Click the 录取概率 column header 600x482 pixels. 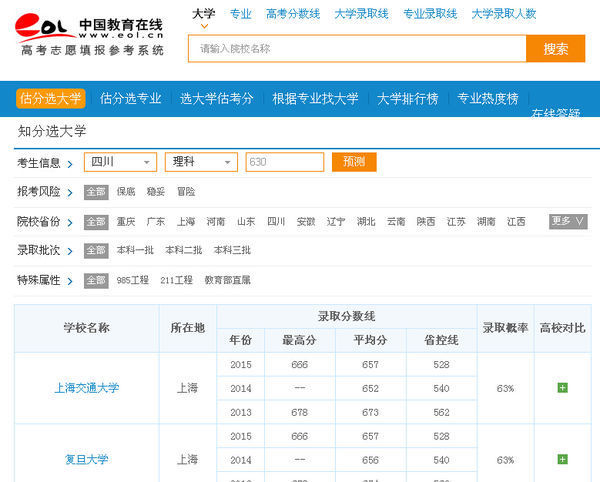click(x=505, y=328)
